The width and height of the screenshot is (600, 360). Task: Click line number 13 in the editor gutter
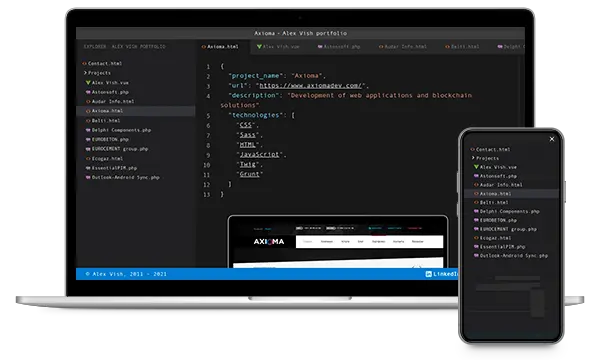pyautogui.click(x=207, y=195)
